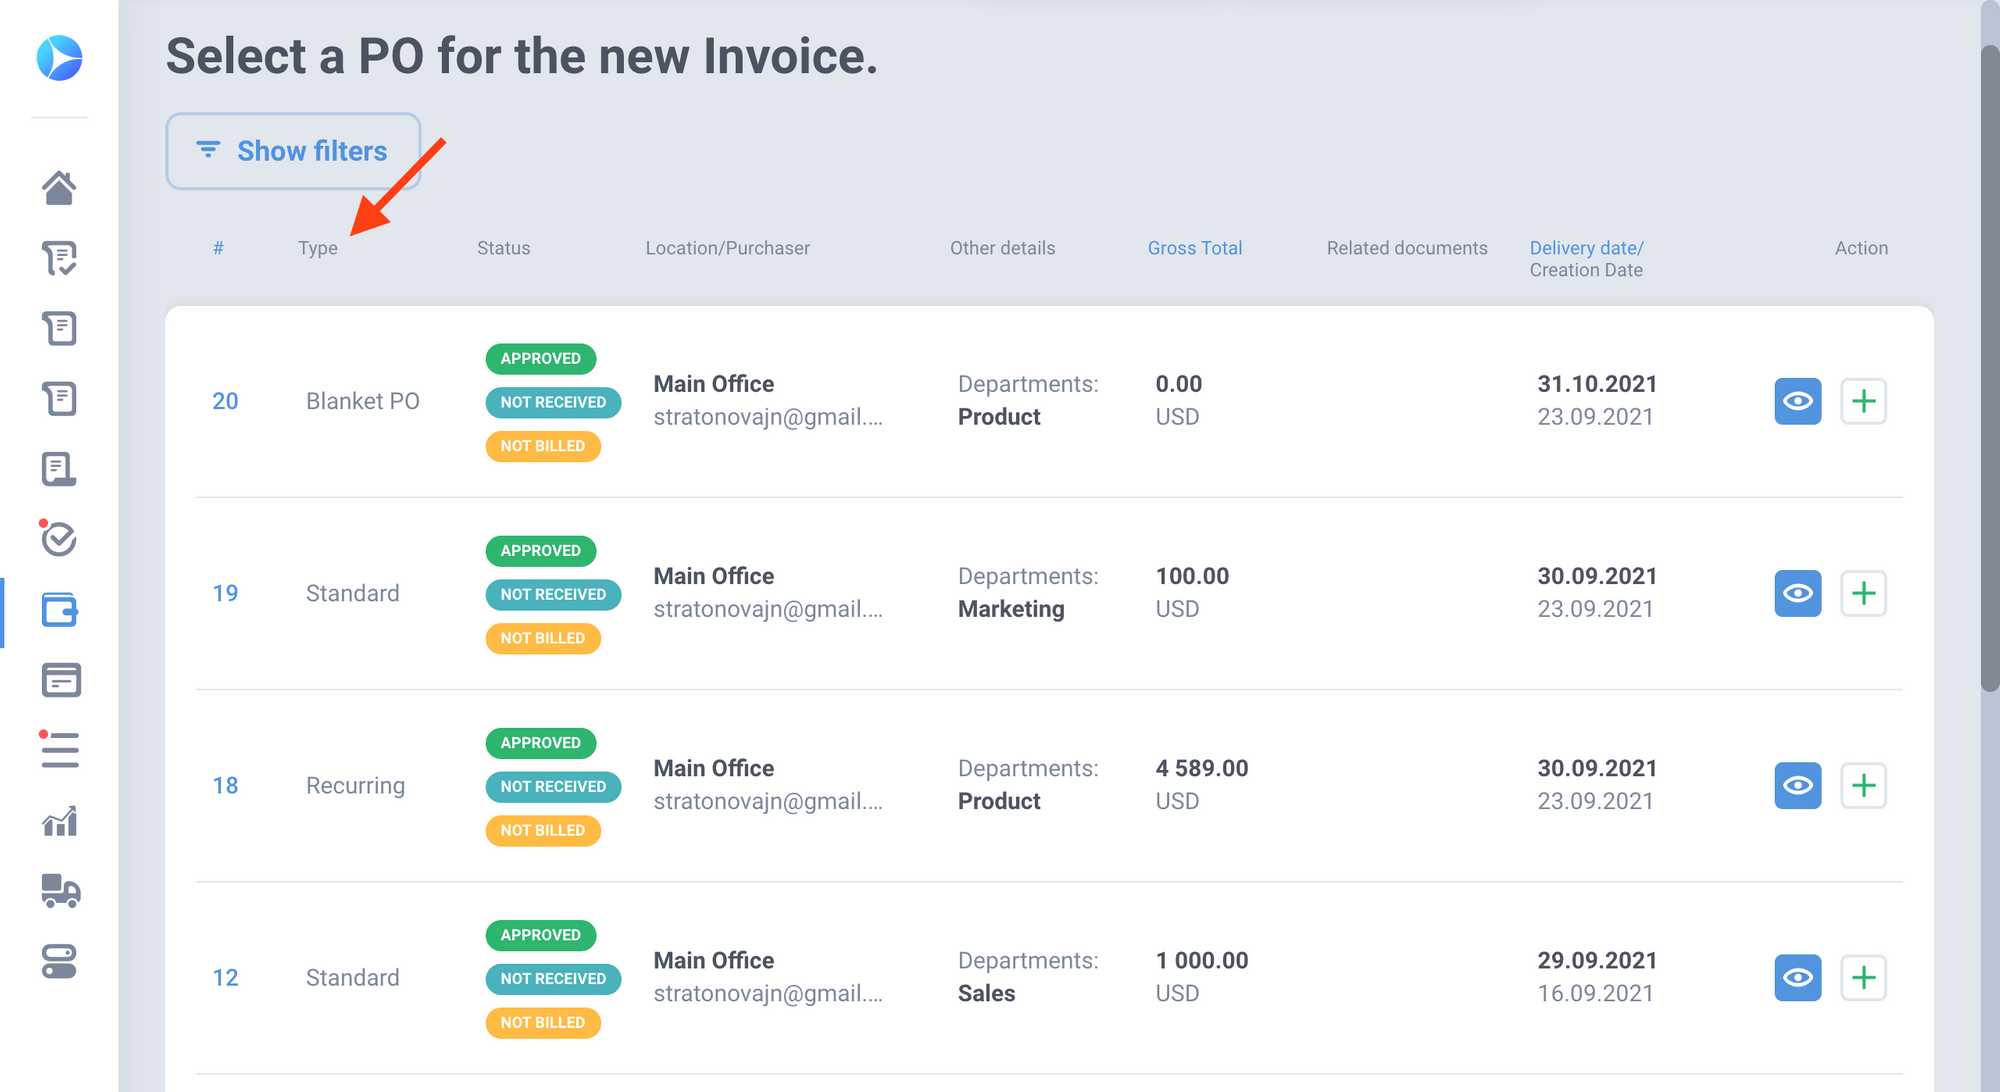The width and height of the screenshot is (2000, 1092).
Task: Sort by Gross Total column header
Action: (x=1194, y=247)
